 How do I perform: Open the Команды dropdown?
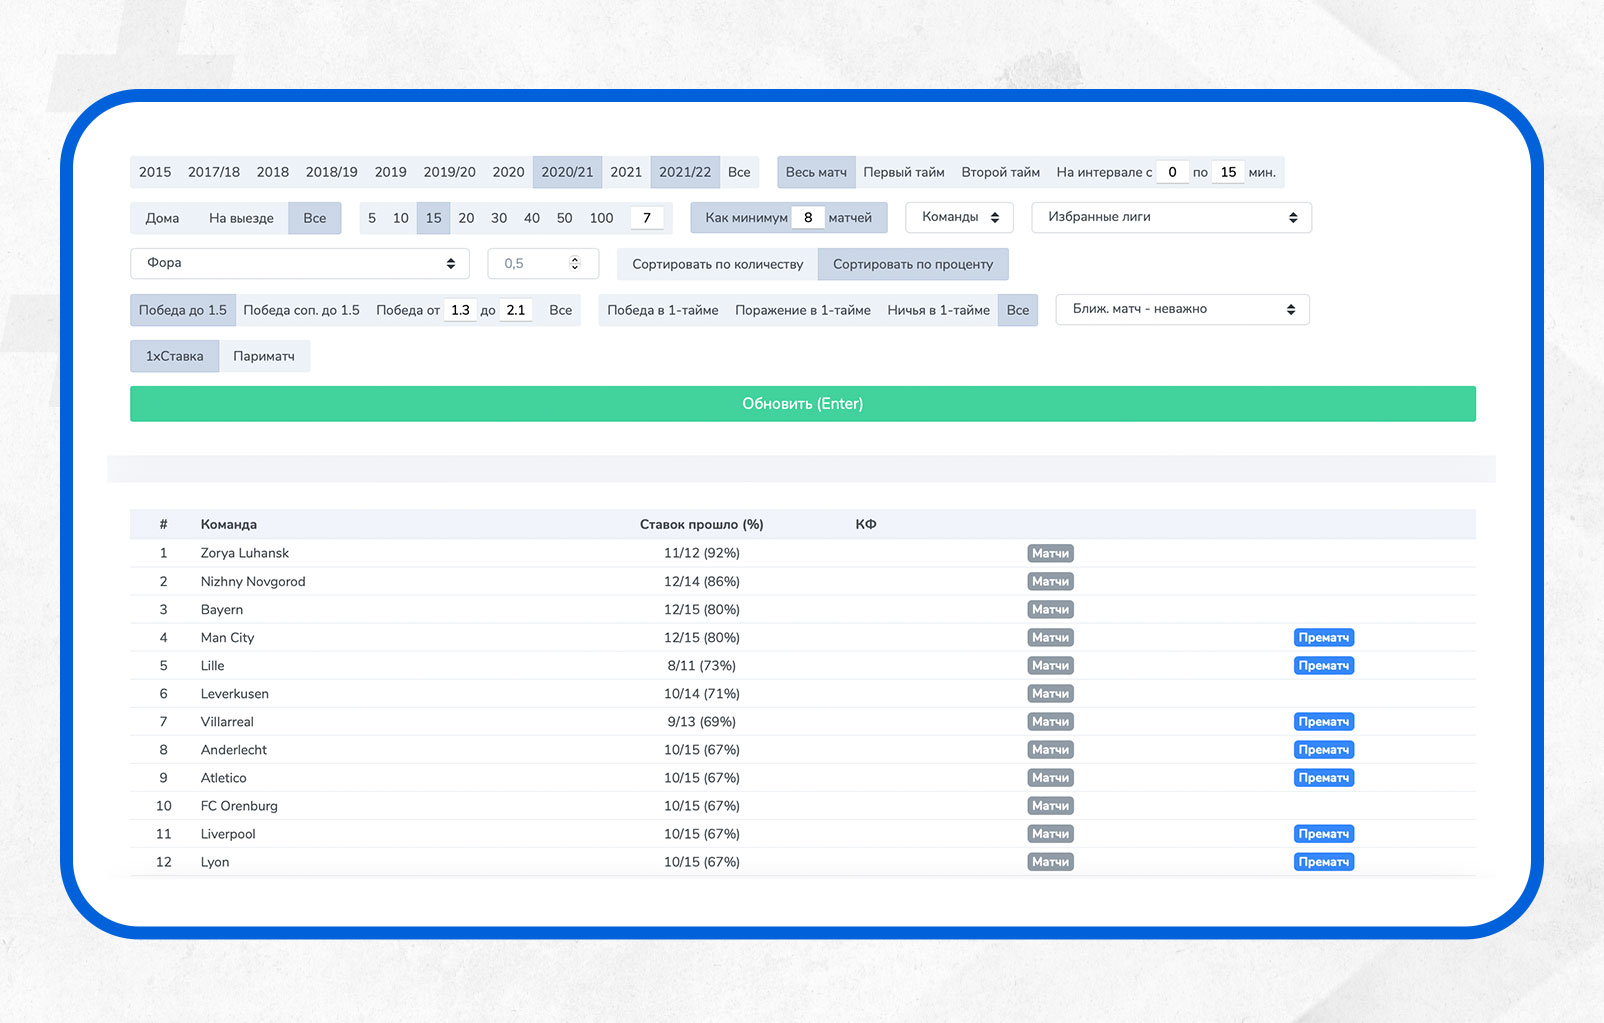[x=959, y=217]
